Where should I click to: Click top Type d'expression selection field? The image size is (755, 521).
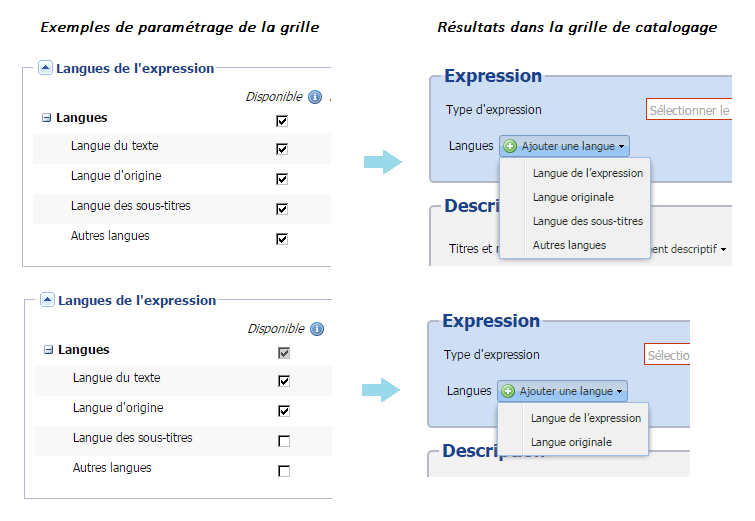pos(689,110)
